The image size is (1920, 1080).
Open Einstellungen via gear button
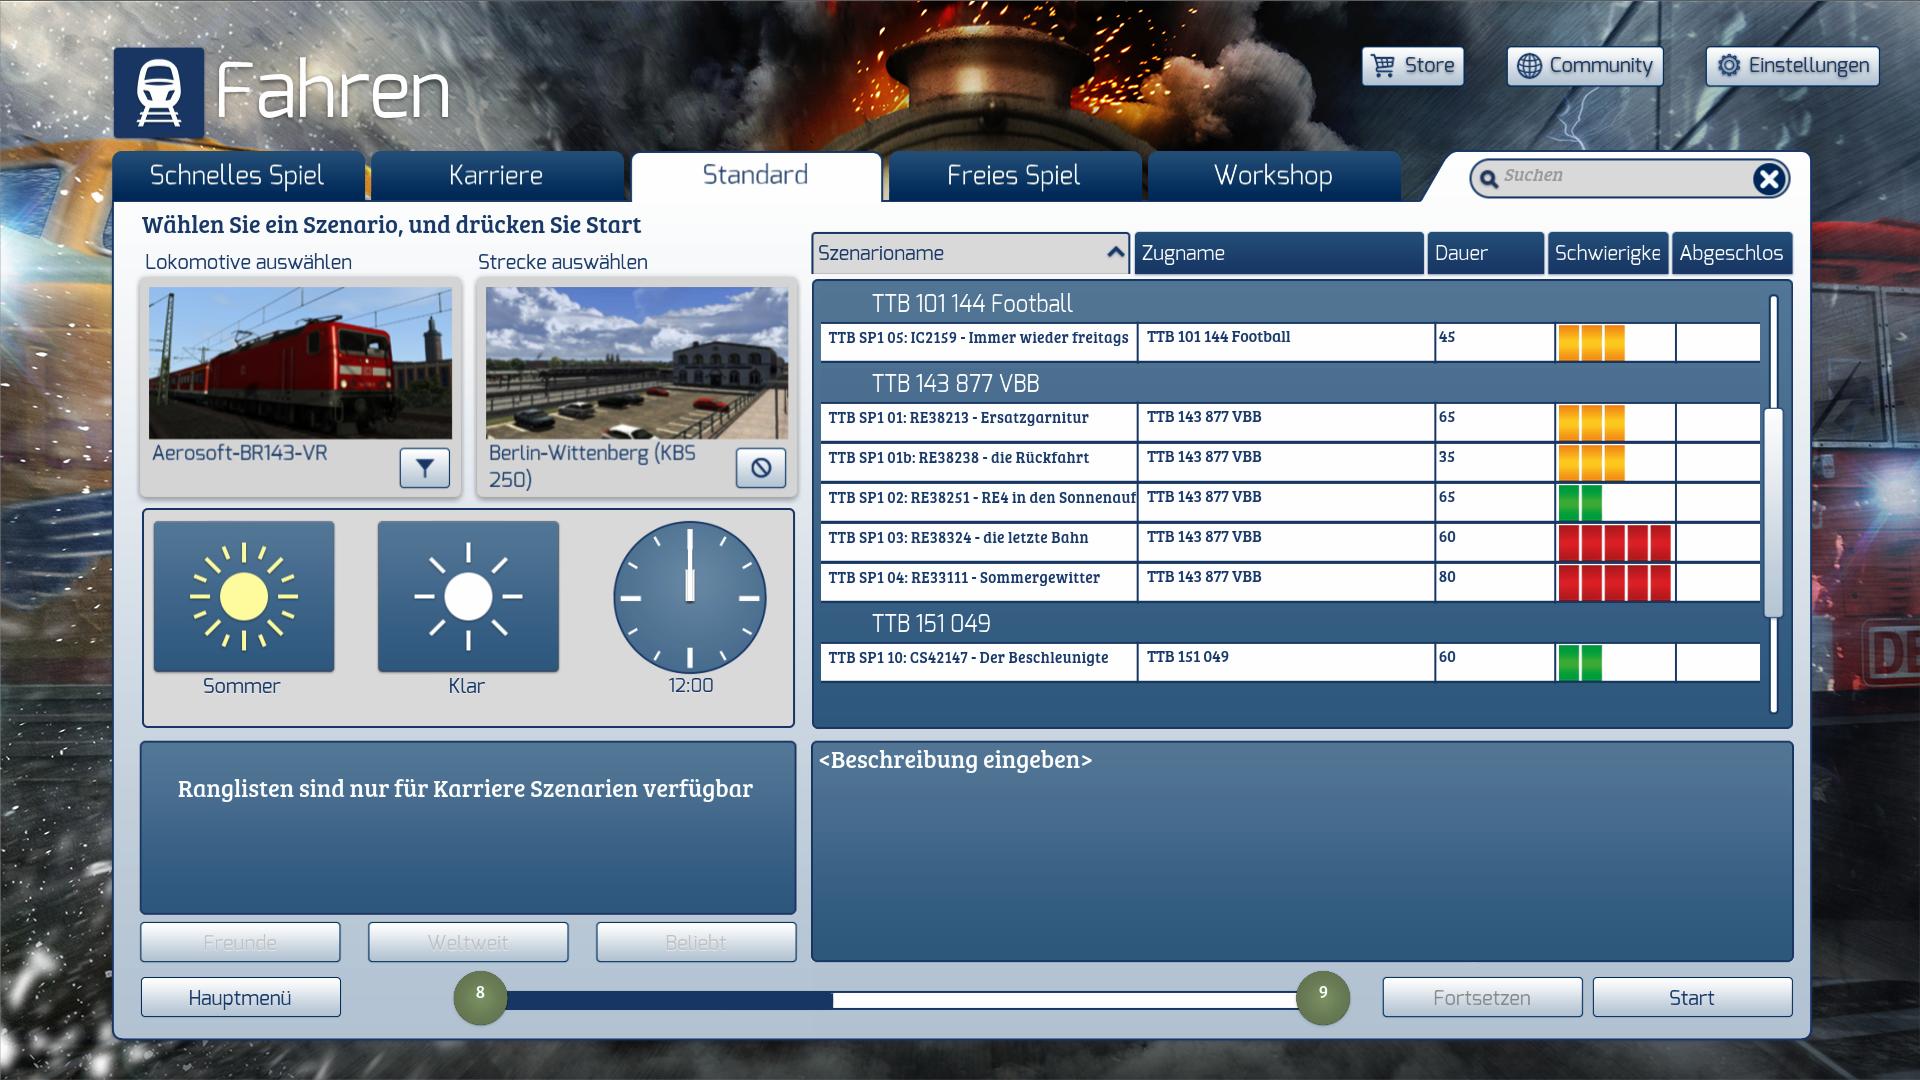pyautogui.click(x=1792, y=66)
